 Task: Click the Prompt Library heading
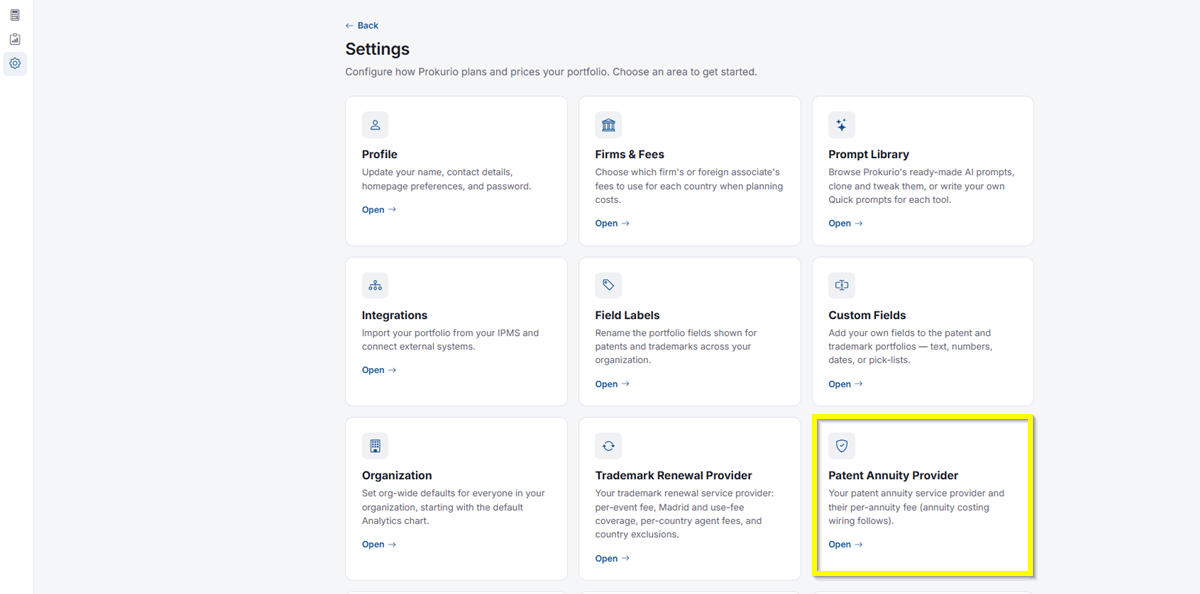[x=869, y=154]
